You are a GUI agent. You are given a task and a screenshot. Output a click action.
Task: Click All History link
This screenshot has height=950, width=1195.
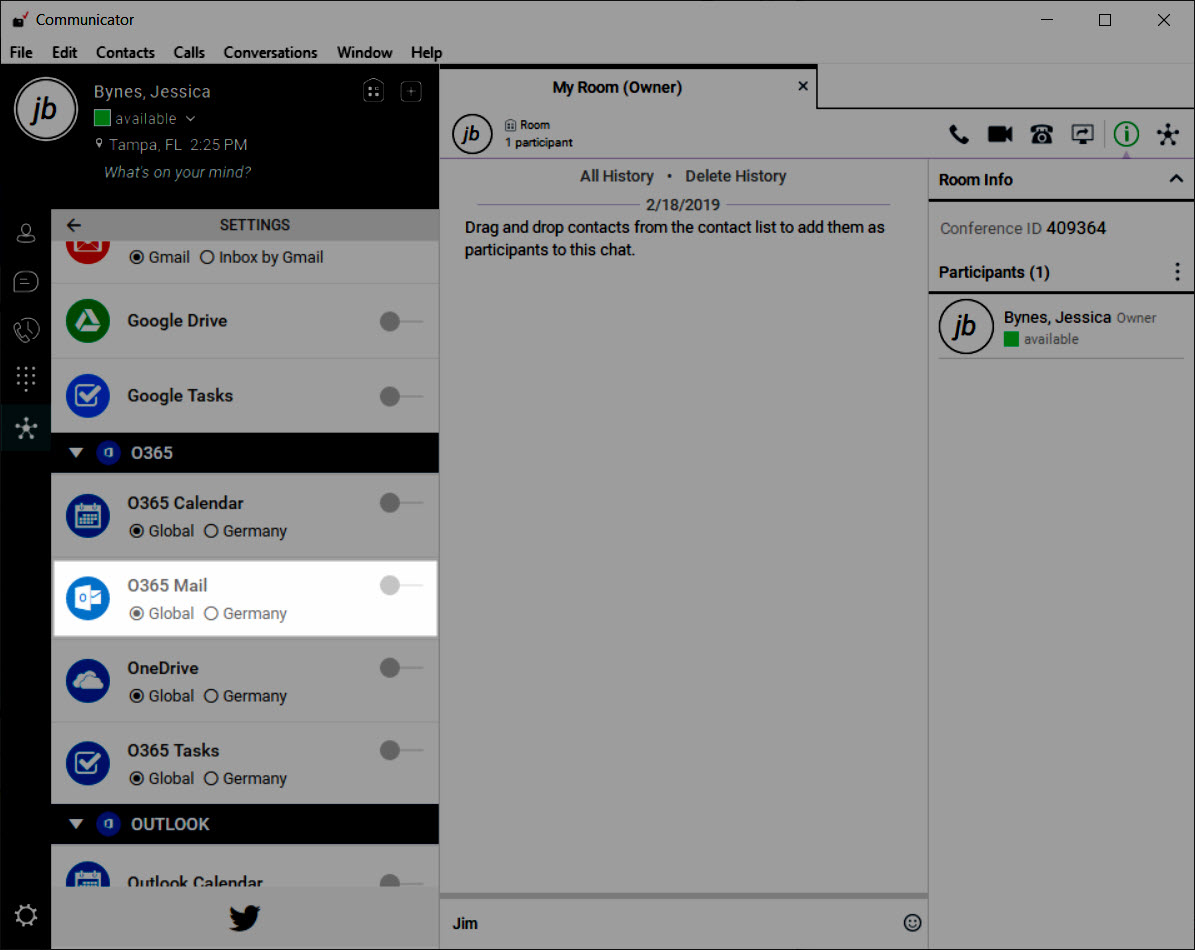[x=617, y=176]
